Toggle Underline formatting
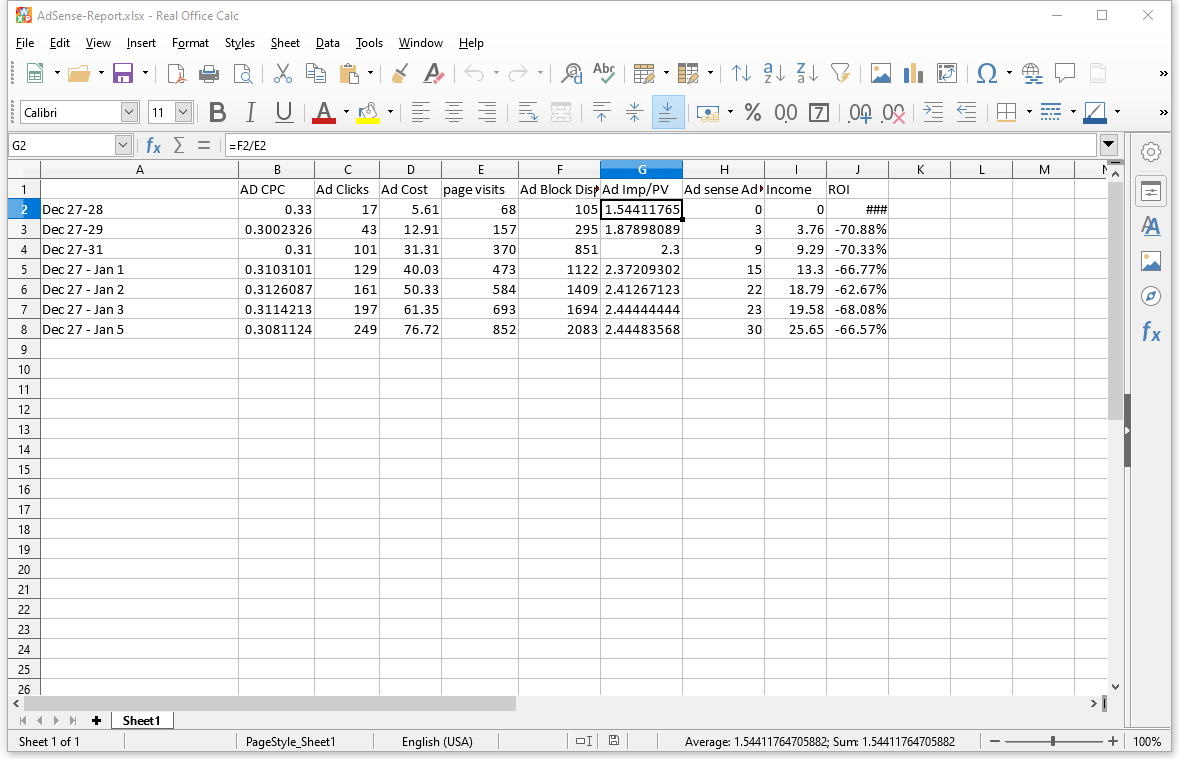1179x759 pixels. [x=283, y=113]
